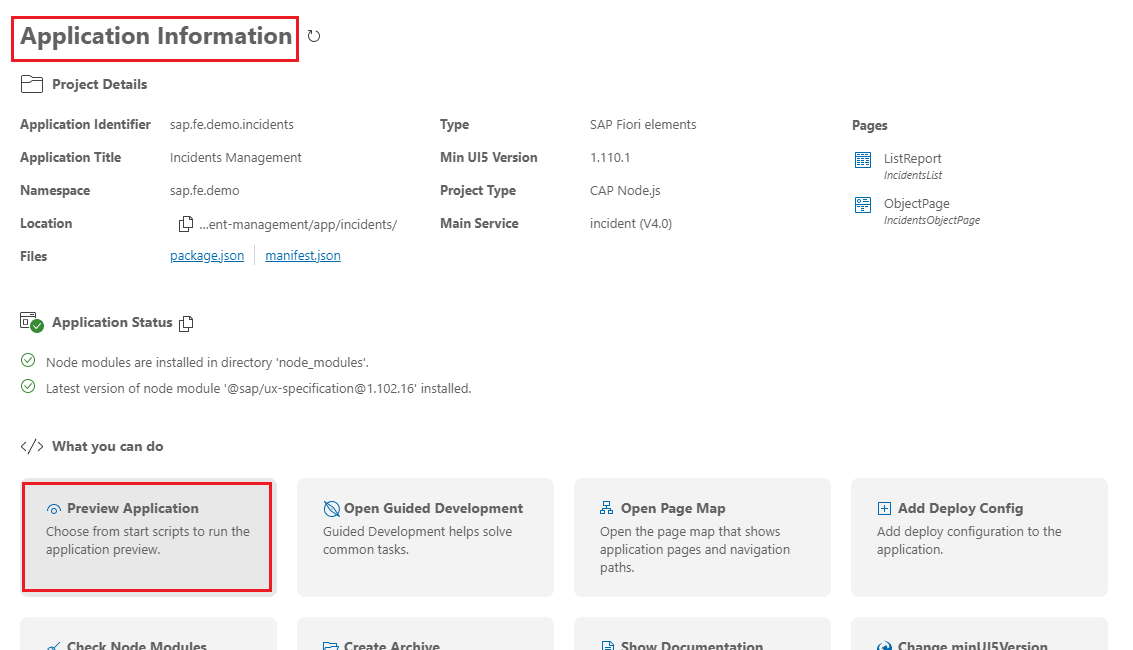Image resolution: width=1133 pixels, height=650 pixels.
Task: Click the sap.fe.demo namespace value
Action: click(204, 191)
